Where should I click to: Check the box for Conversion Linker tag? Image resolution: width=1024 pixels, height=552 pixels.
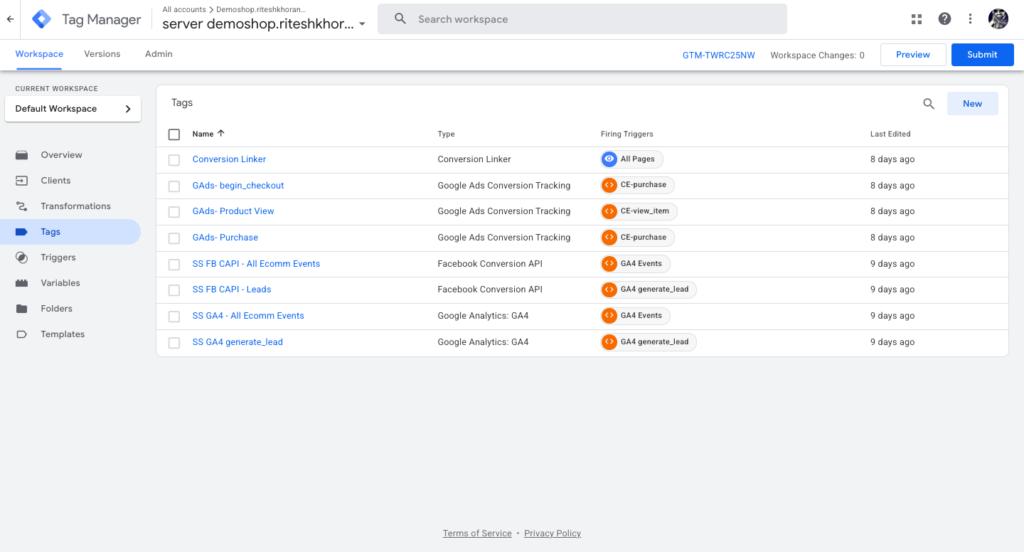point(174,160)
